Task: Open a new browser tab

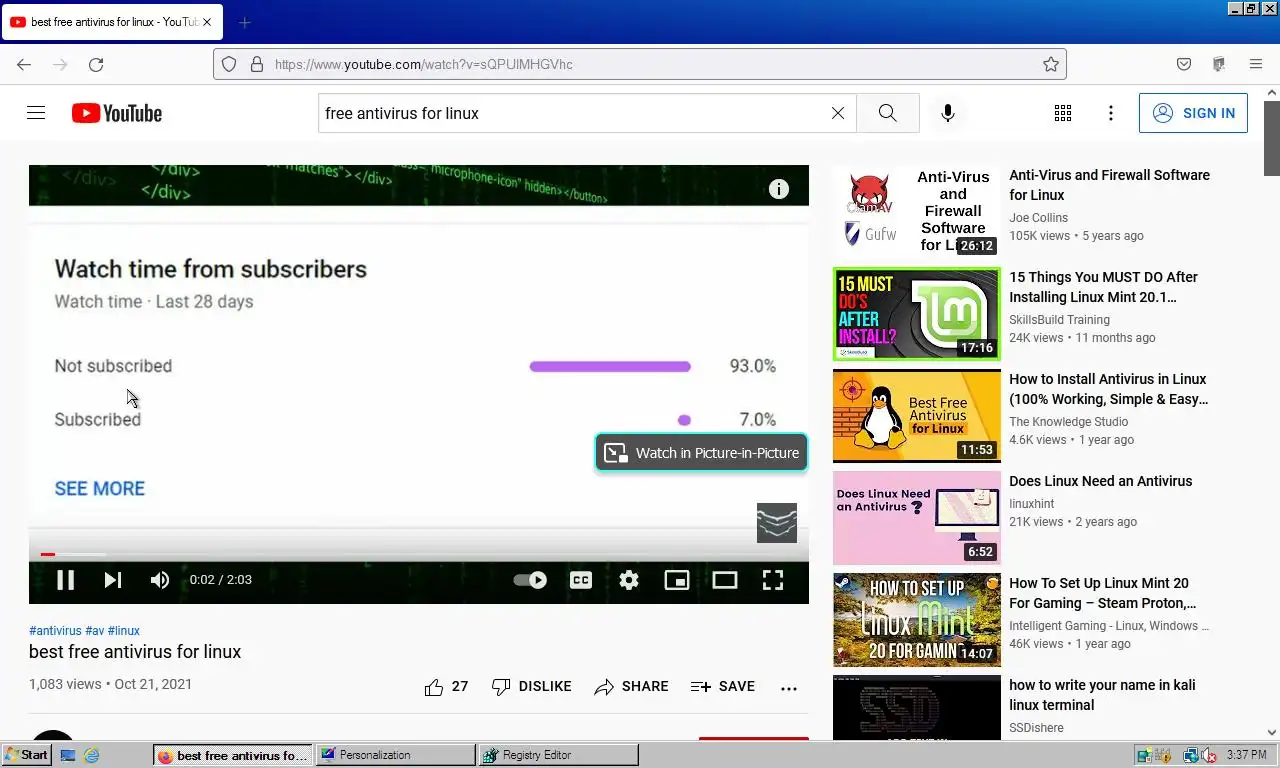Action: click(245, 22)
